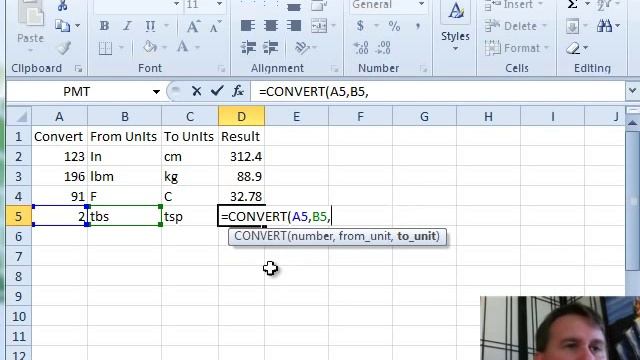Viewport: 640px width, 360px height.
Task: Toggle Italic formatting
Action: coord(127,26)
